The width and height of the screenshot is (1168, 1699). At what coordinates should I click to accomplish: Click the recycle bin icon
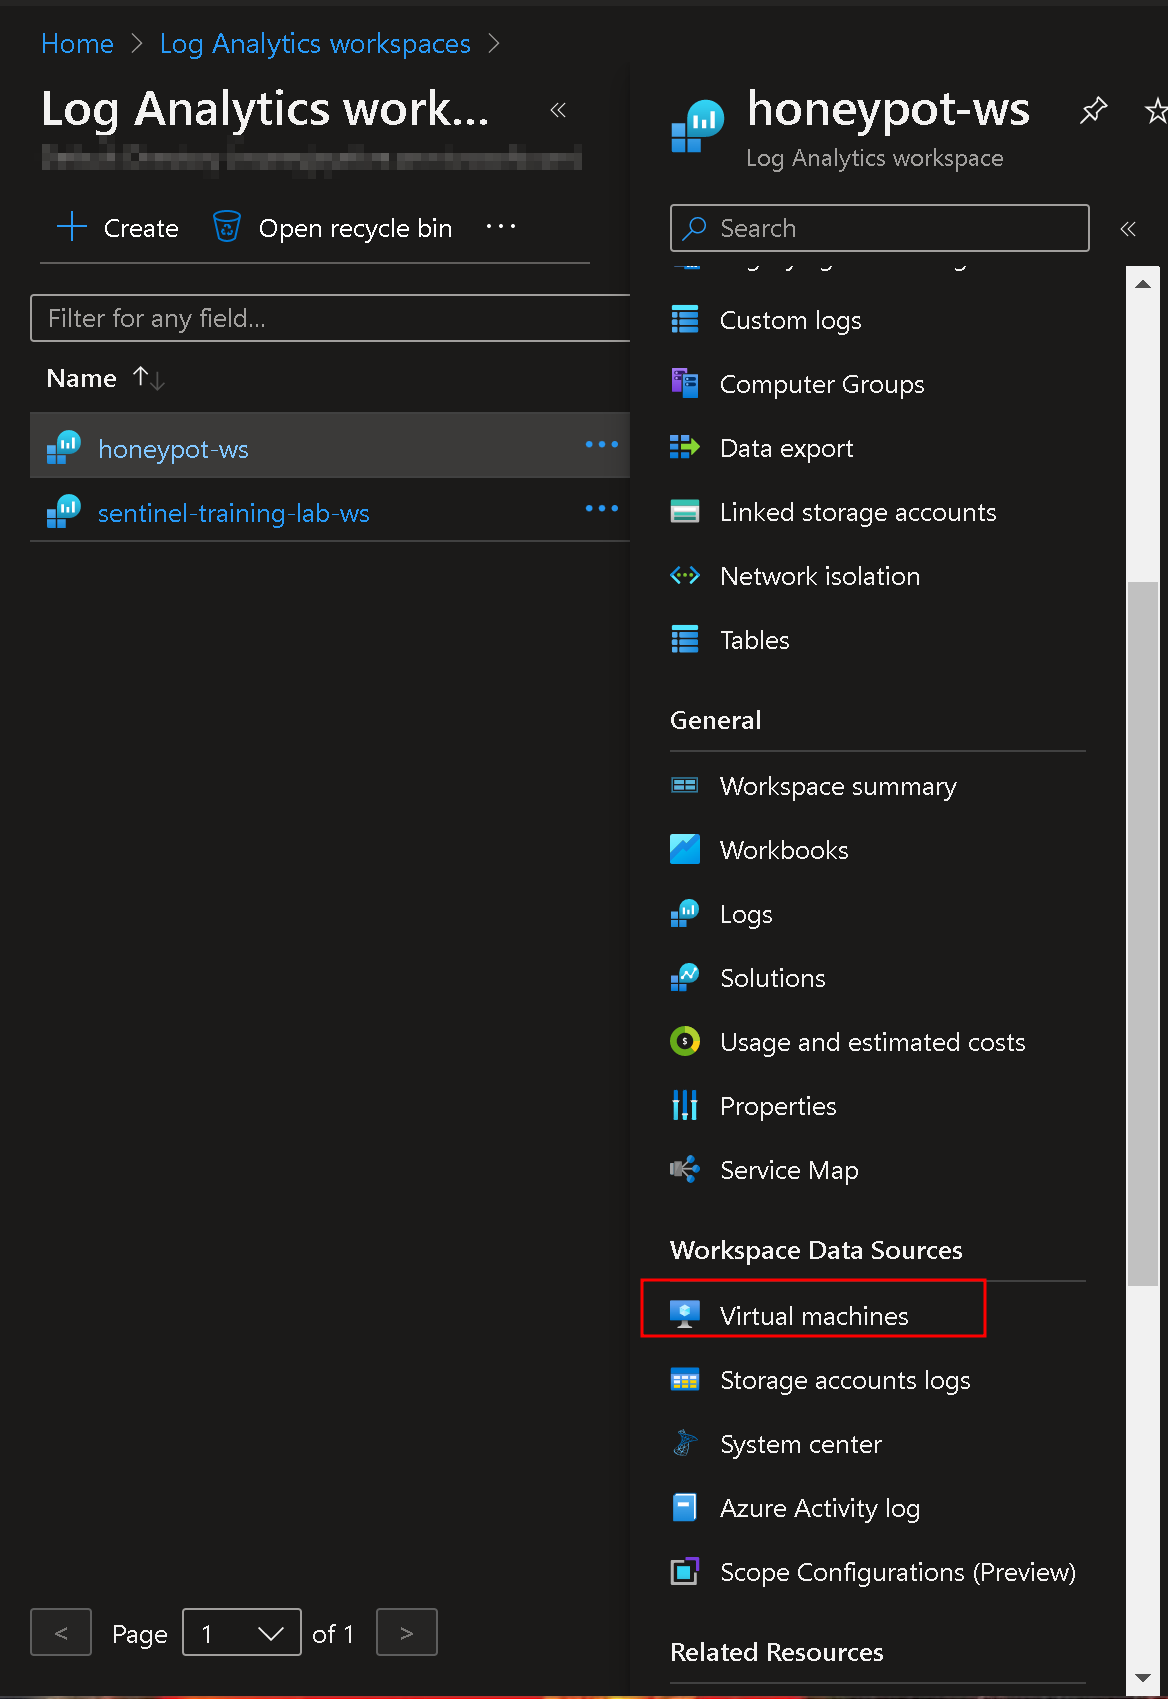click(227, 227)
